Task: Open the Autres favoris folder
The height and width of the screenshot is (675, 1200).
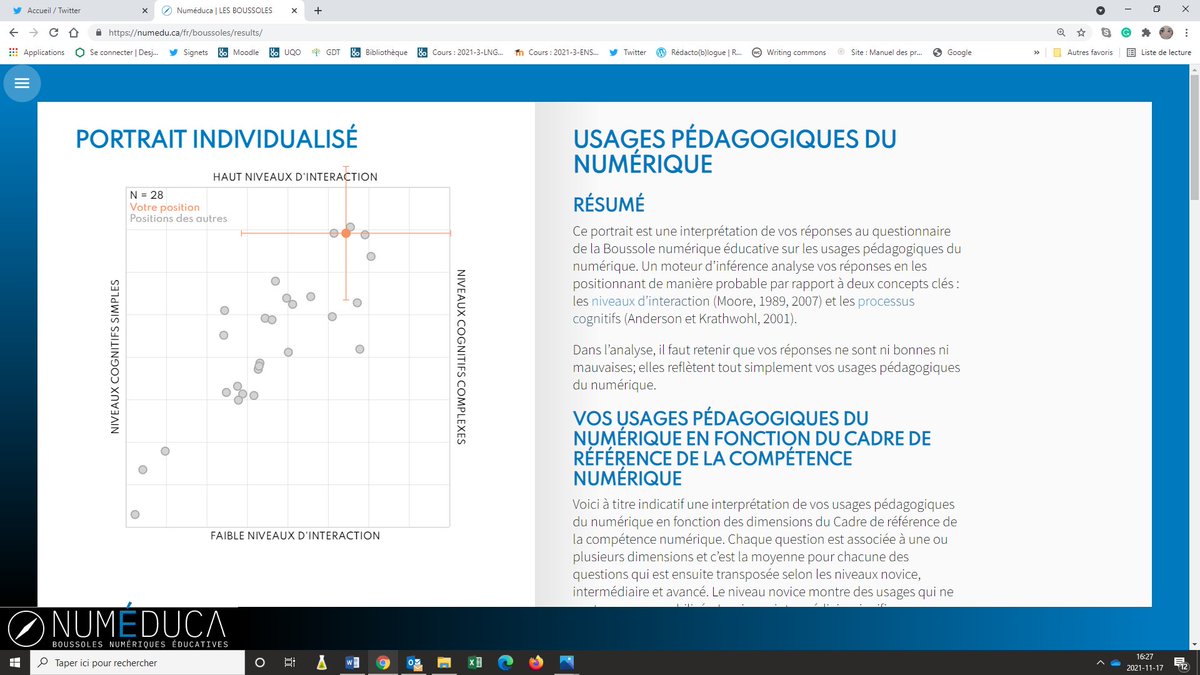Action: (x=1085, y=52)
